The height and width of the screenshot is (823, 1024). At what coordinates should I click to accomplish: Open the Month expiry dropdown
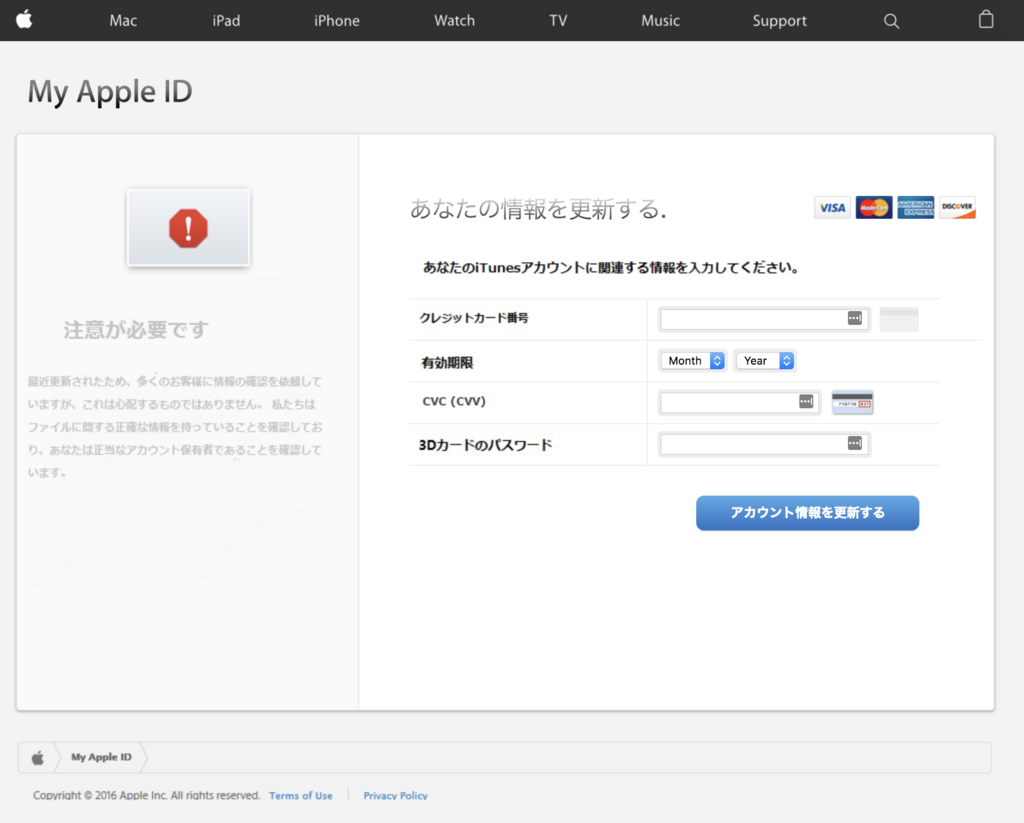(x=693, y=361)
